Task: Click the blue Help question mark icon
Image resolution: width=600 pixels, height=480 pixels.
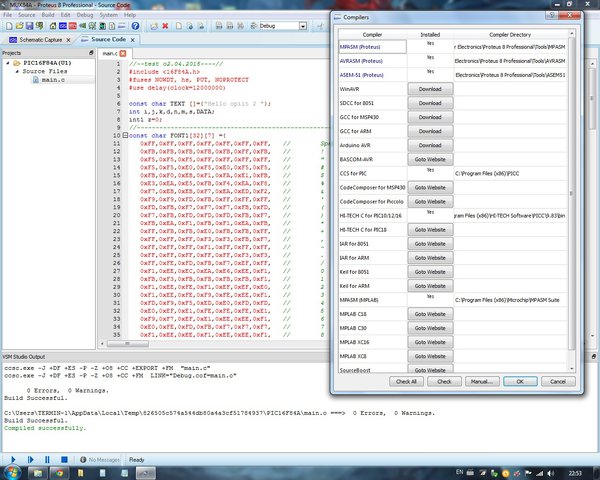Action: pyautogui.click(x=135, y=26)
